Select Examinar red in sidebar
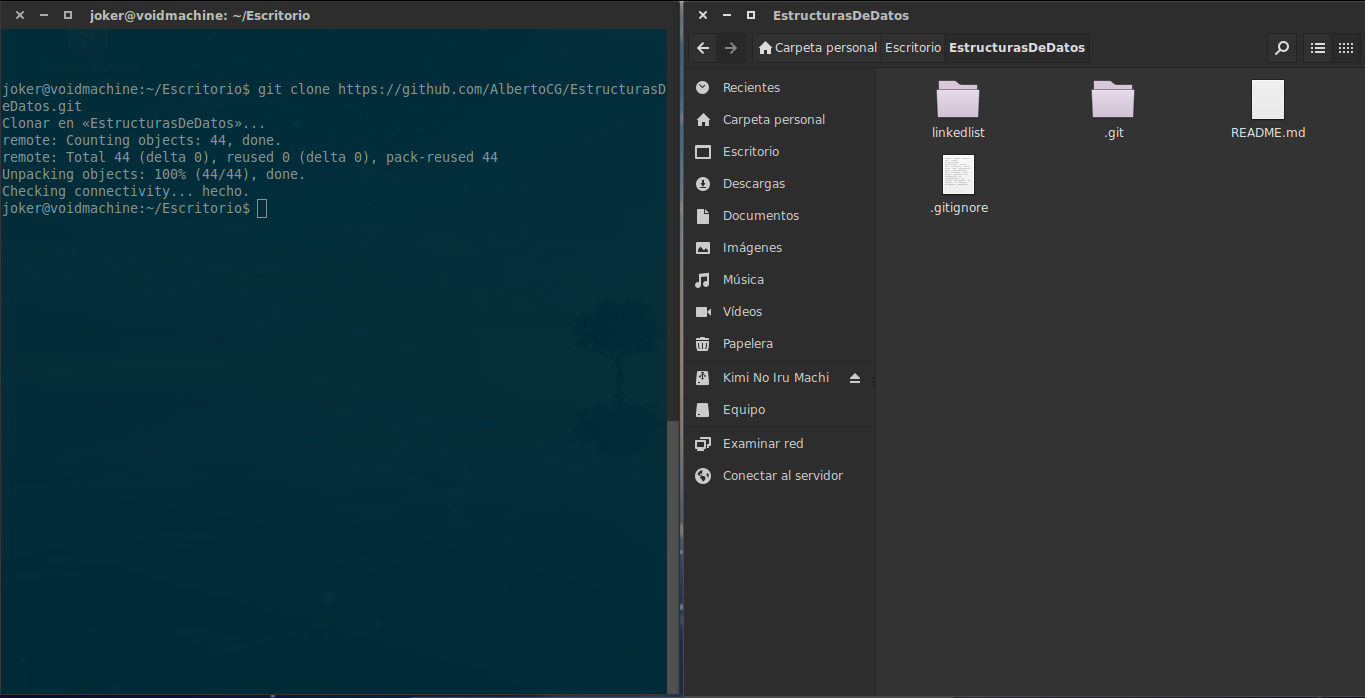This screenshot has width=1365, height=698. coord(762,444)
